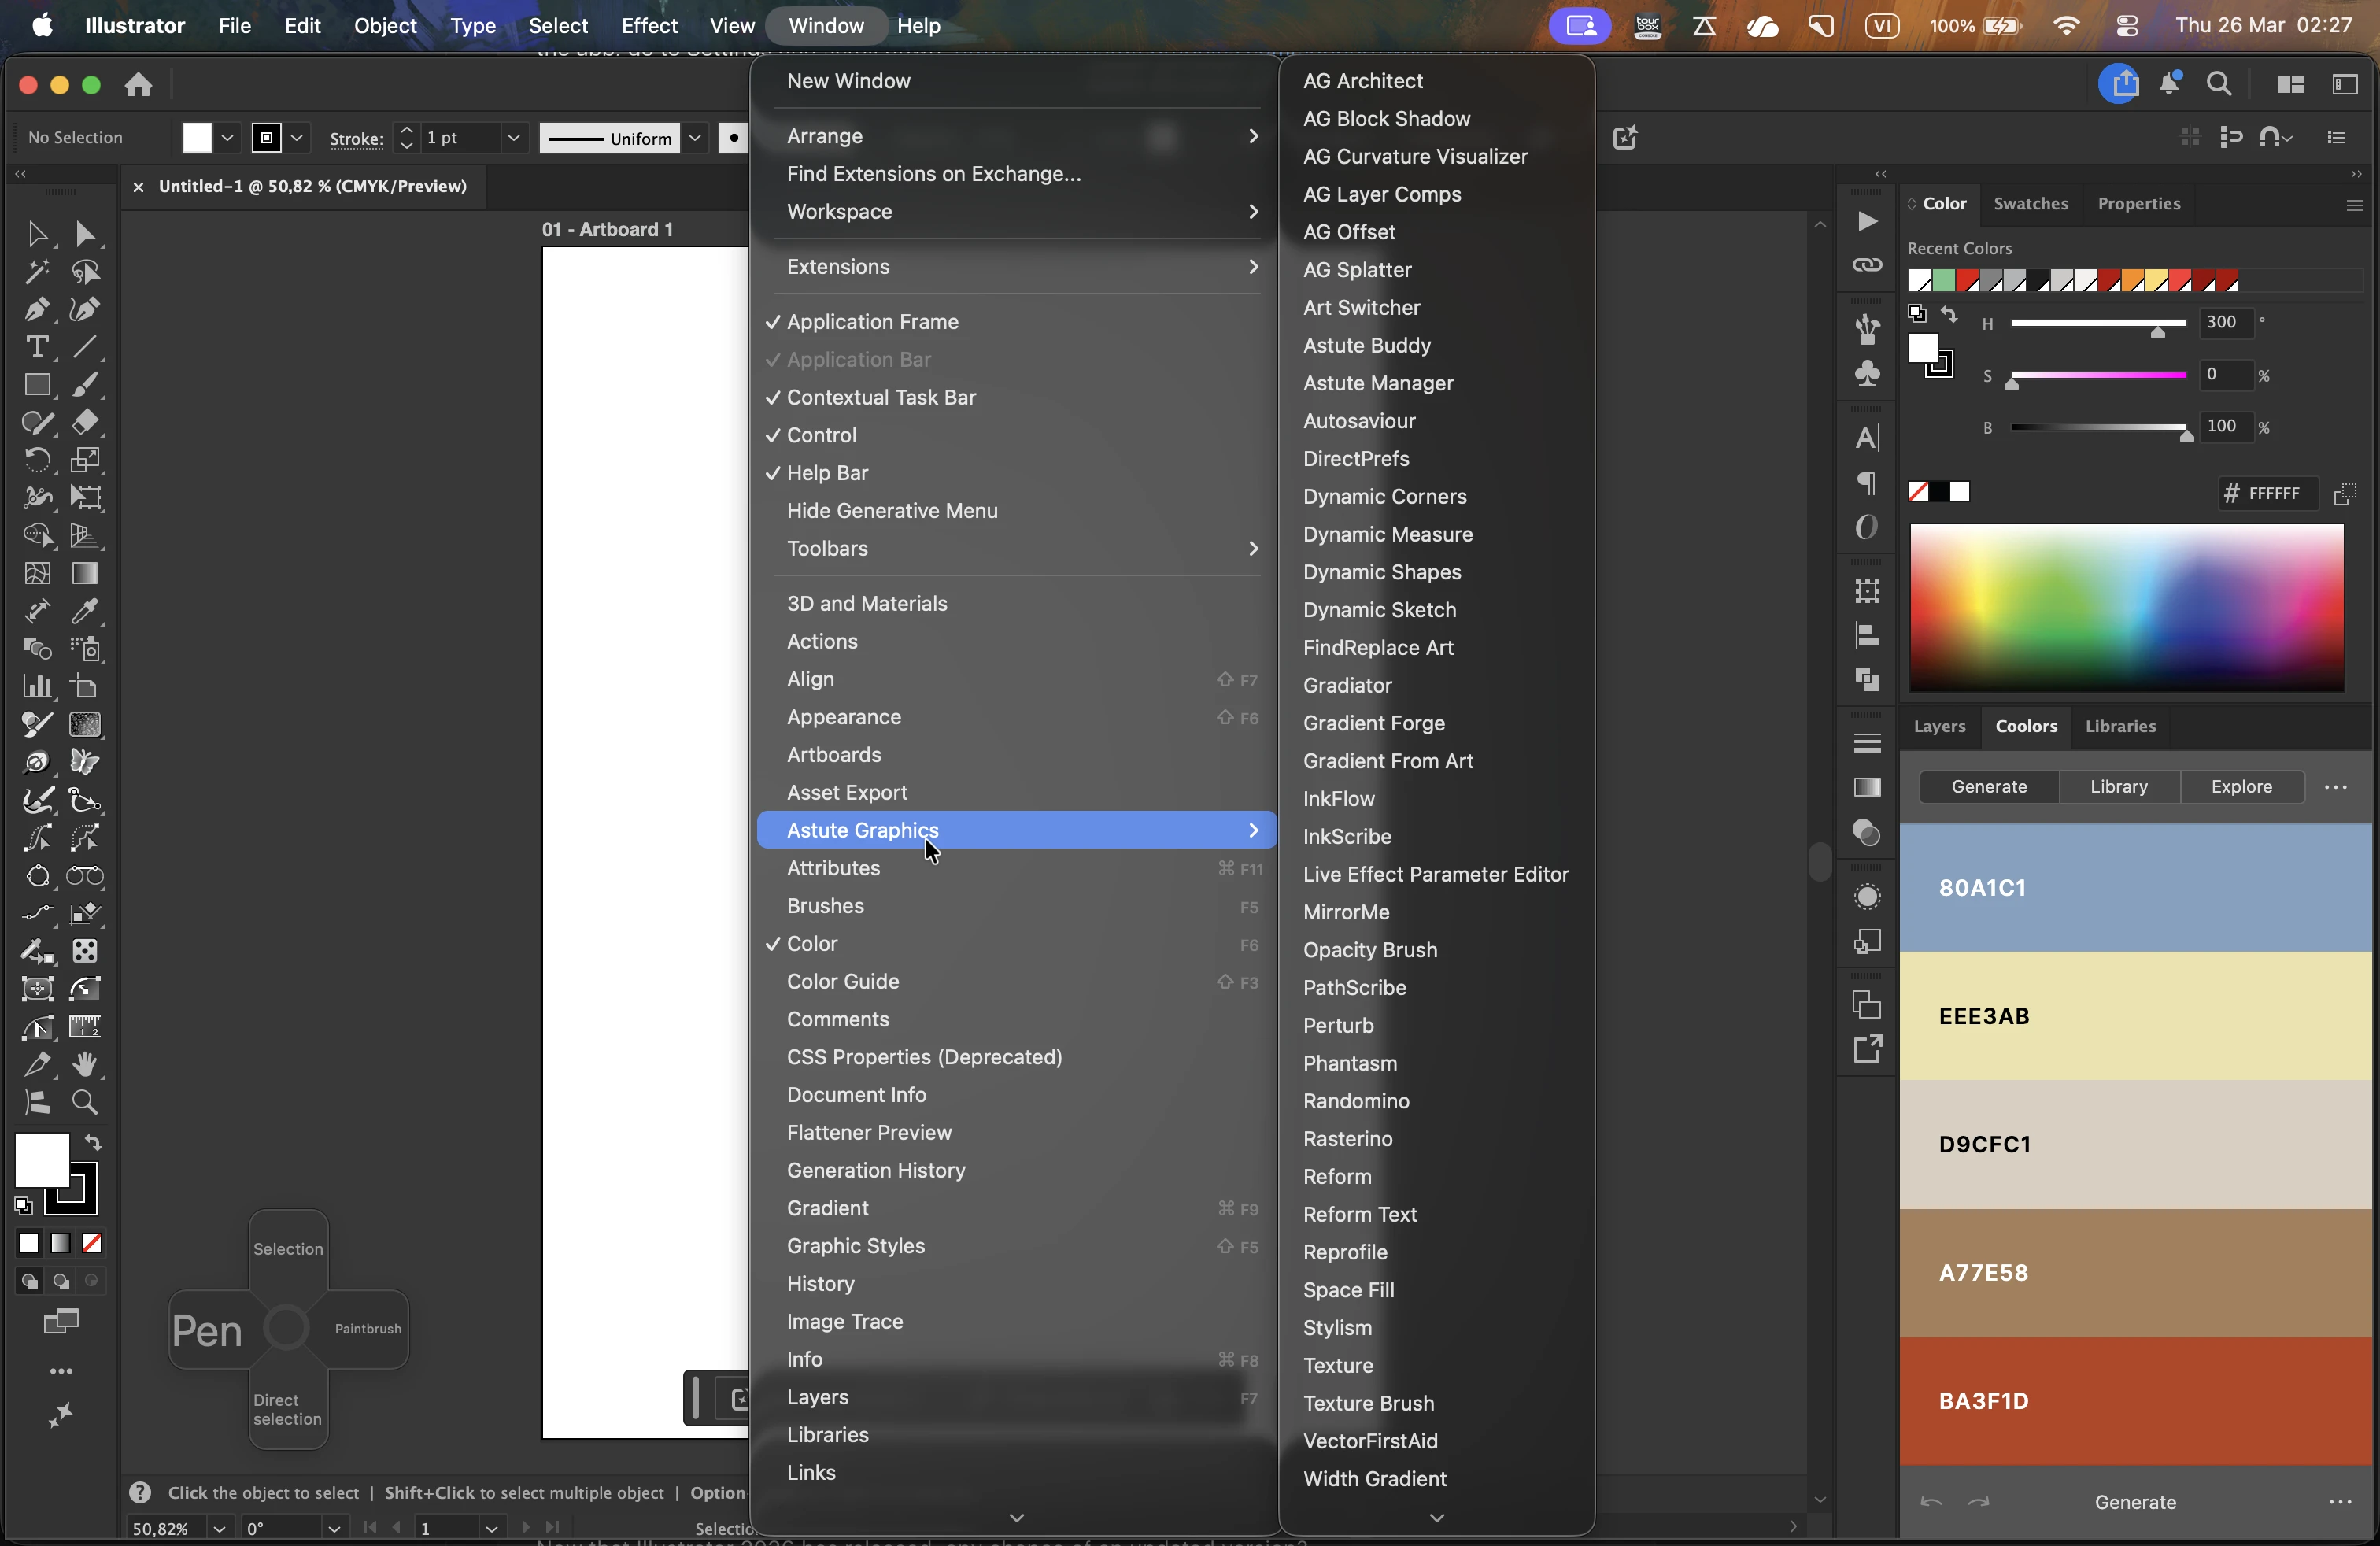
Task: Toggle Application Frame option
Action: [x=1016, y=322]
